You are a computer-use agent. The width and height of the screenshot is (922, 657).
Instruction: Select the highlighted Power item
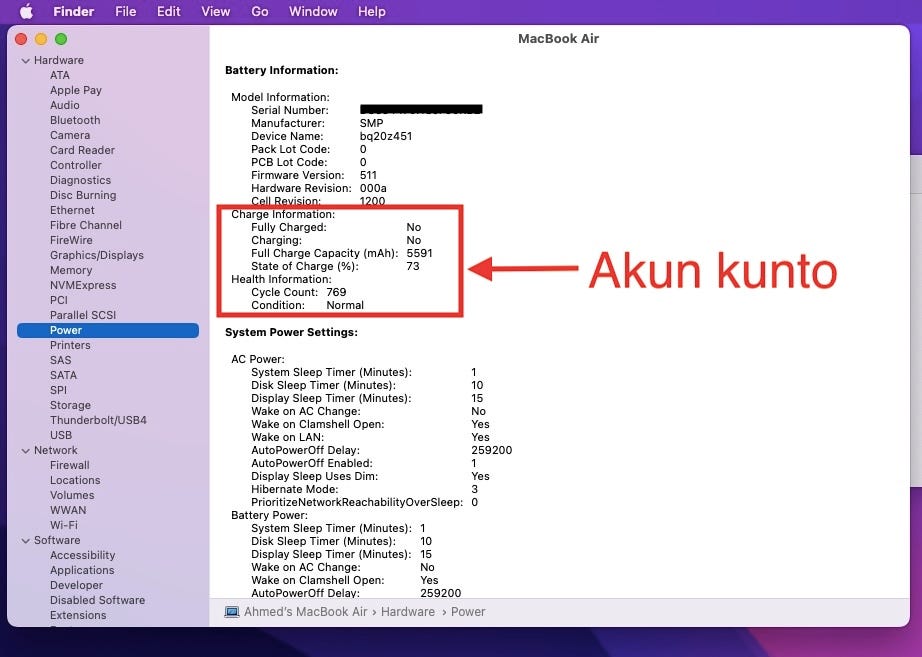point(108,331)
